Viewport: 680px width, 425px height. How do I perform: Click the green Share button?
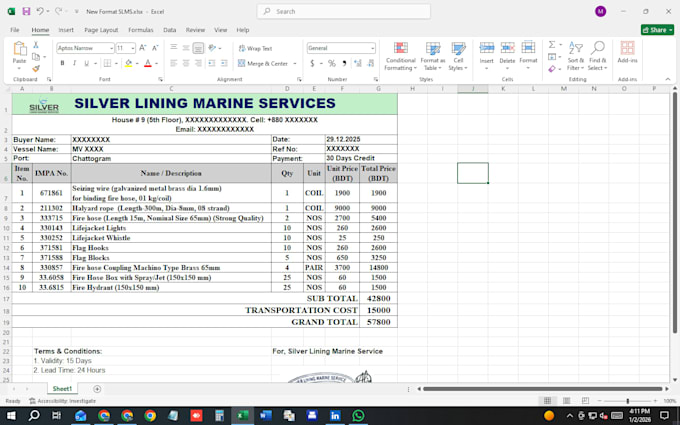pos(657,30)
